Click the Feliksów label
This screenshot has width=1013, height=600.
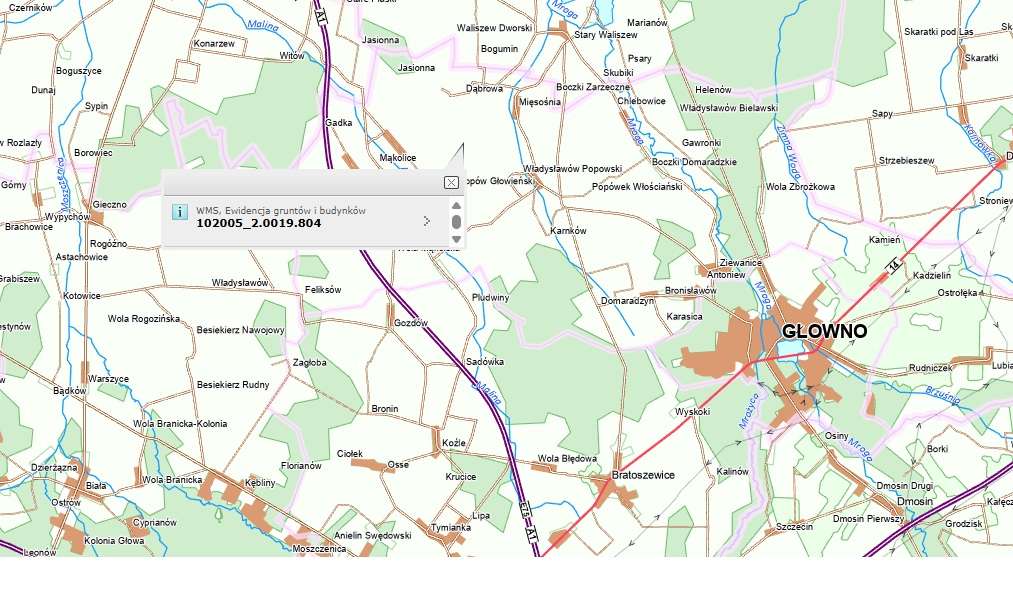pyautogui.click(x=323, y=290)
